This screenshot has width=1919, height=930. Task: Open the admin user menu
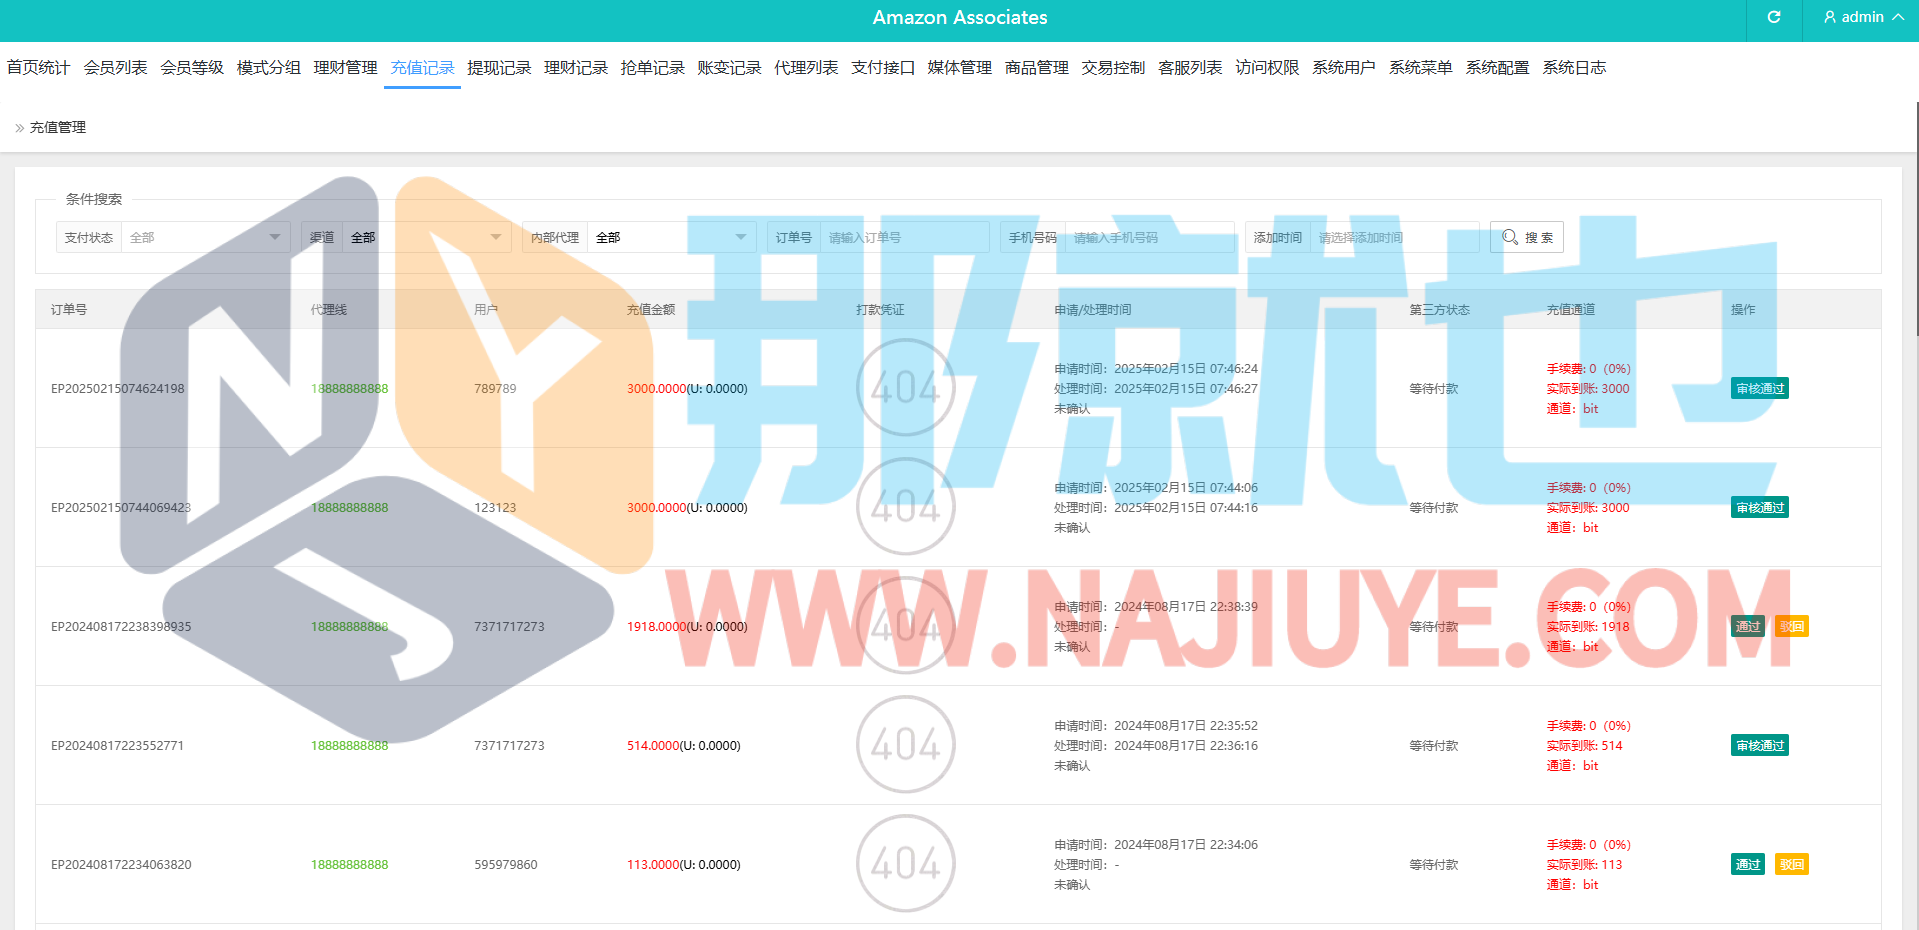1862,18
